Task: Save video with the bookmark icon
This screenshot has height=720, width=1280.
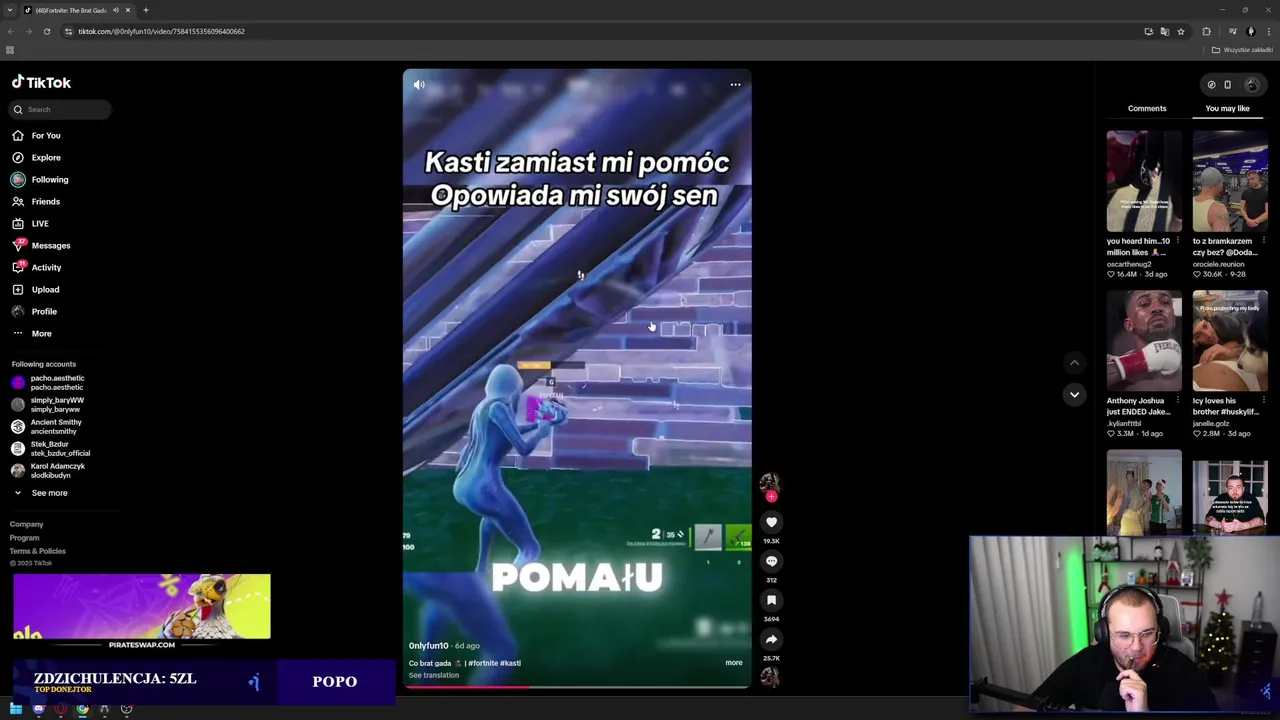Action: click(771, 600)
